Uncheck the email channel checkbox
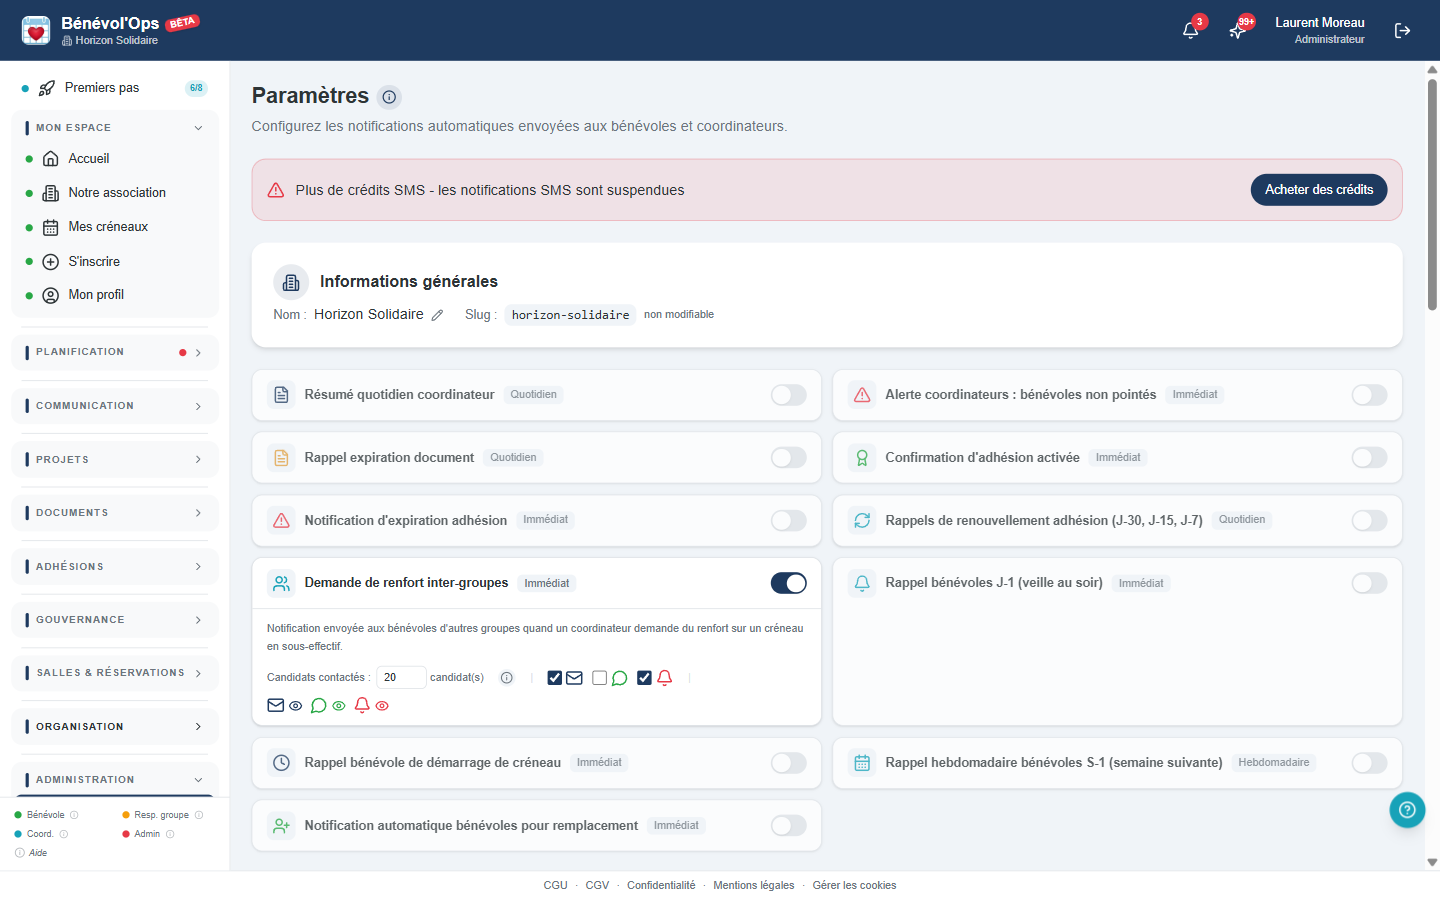Image resolution: width=1440 pixels, height=900 pixels. tap(555, 678)
